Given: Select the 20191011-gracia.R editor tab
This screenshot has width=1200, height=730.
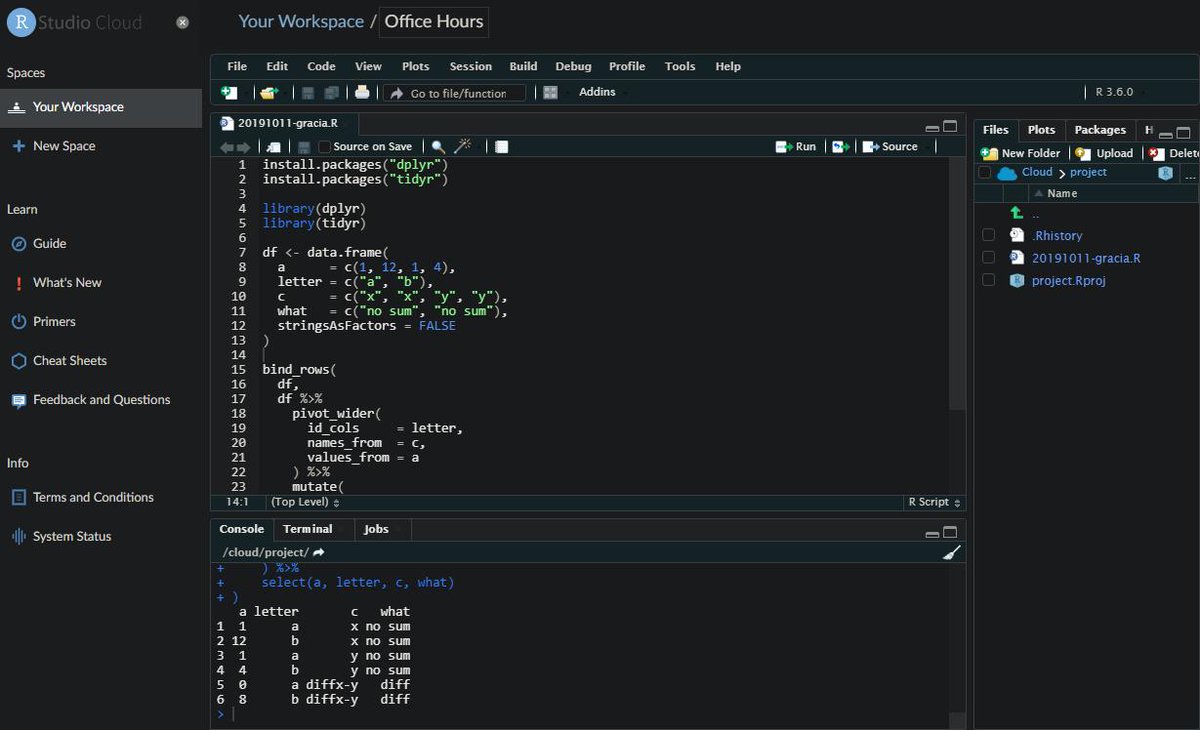Looking at the screenshot, I should [287, 124].
